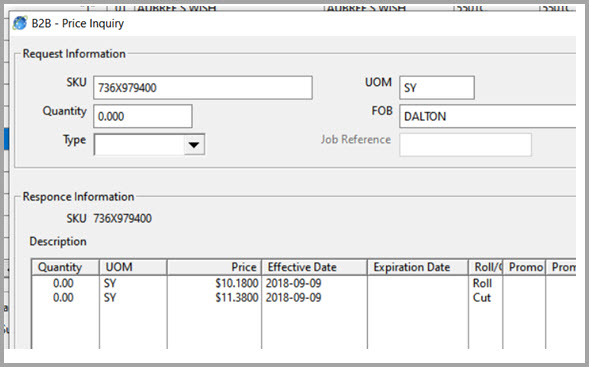The image size is (589, 367).
Task: Click the 2018-09-09 date in the Cut row
Action: pos(293,298)
